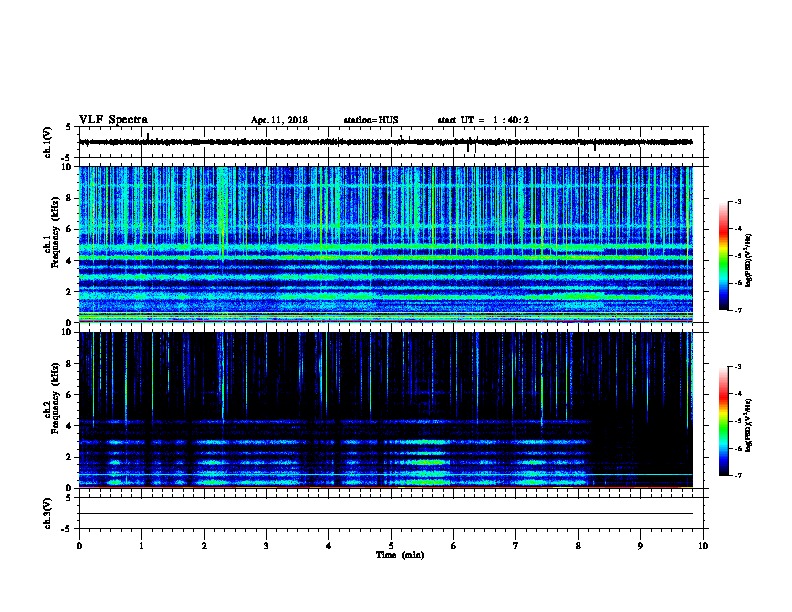Click the "VLF Spectra" plot title
792x612 pixels.
click(x=113, y=120)
